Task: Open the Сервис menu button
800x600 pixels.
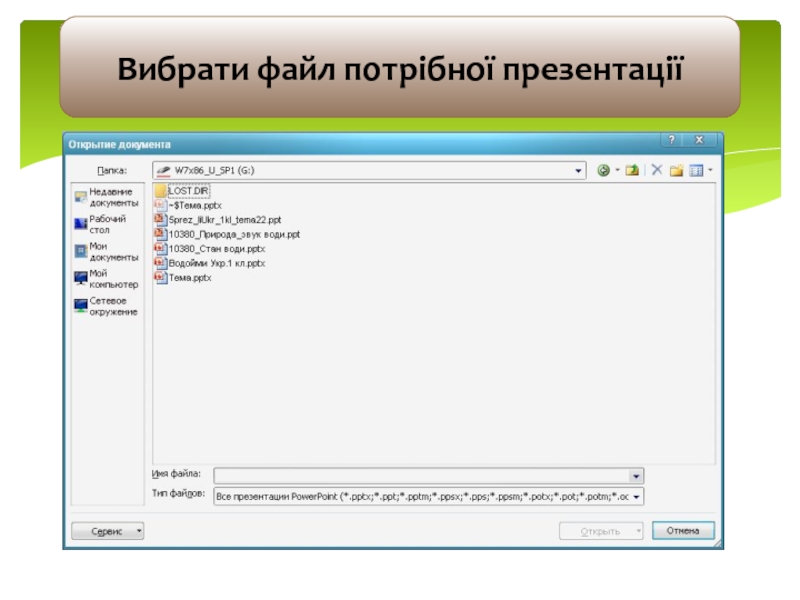Action: pos(108,531)
